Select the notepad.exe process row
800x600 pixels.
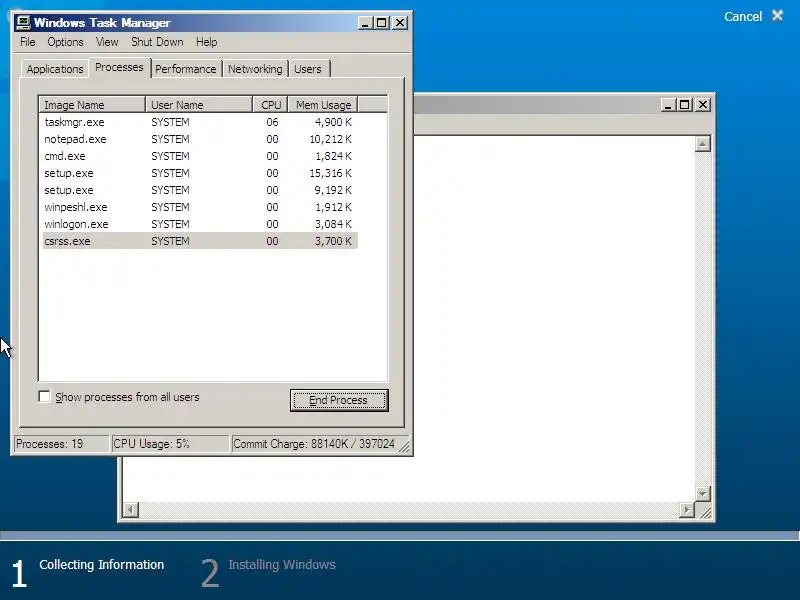200,139
